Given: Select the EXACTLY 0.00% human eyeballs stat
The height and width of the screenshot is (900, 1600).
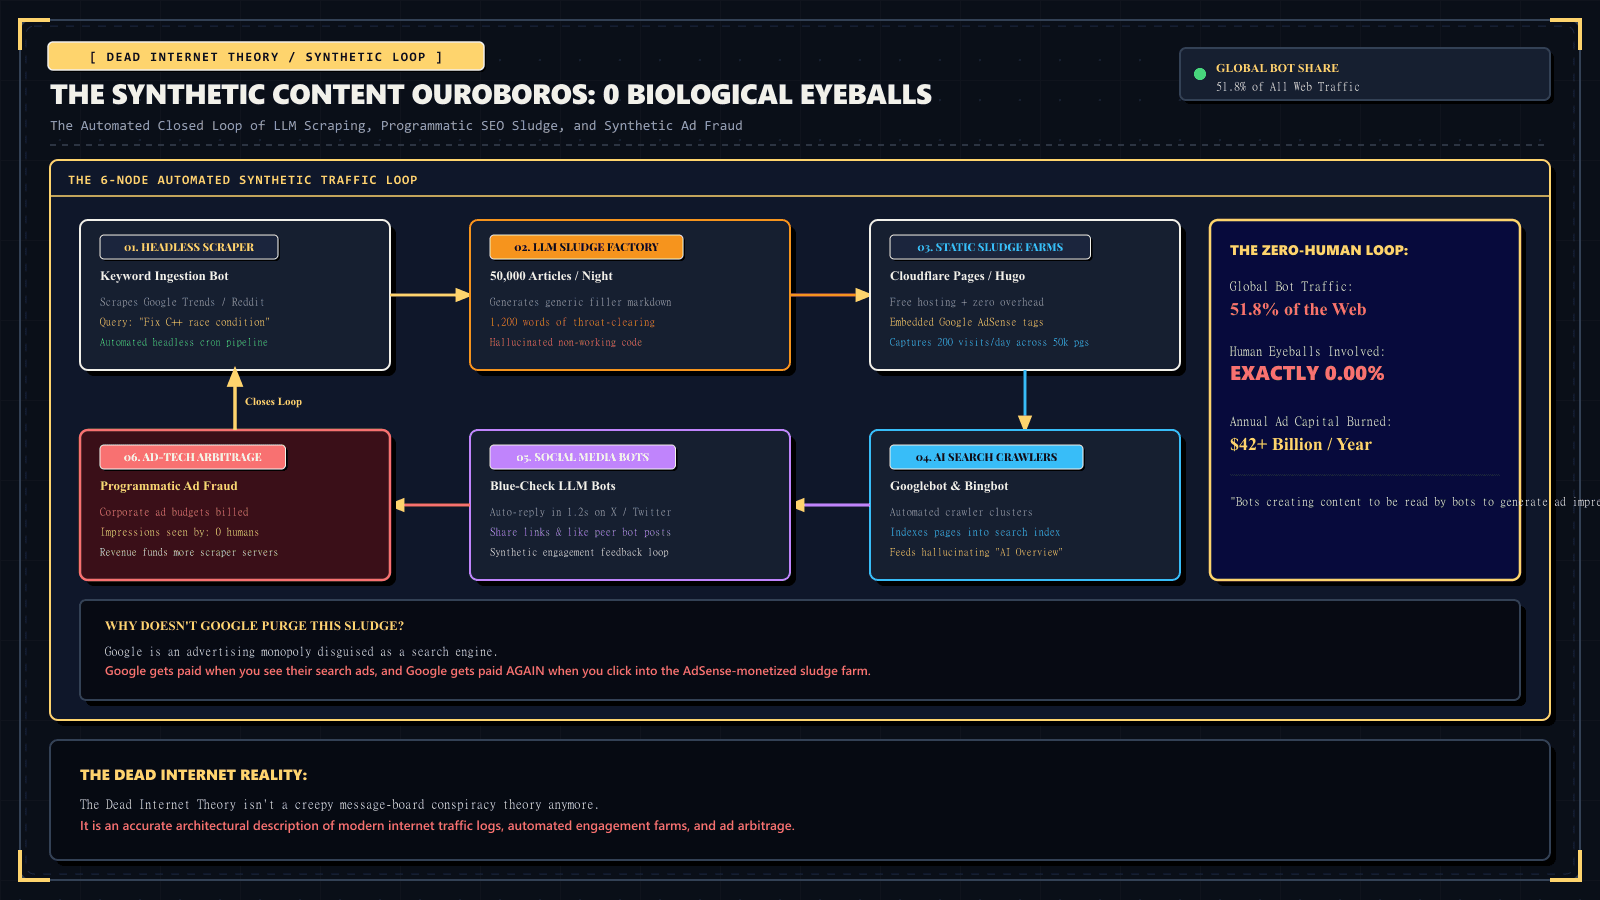Looking at the screenshot, I should [1307, 373].
